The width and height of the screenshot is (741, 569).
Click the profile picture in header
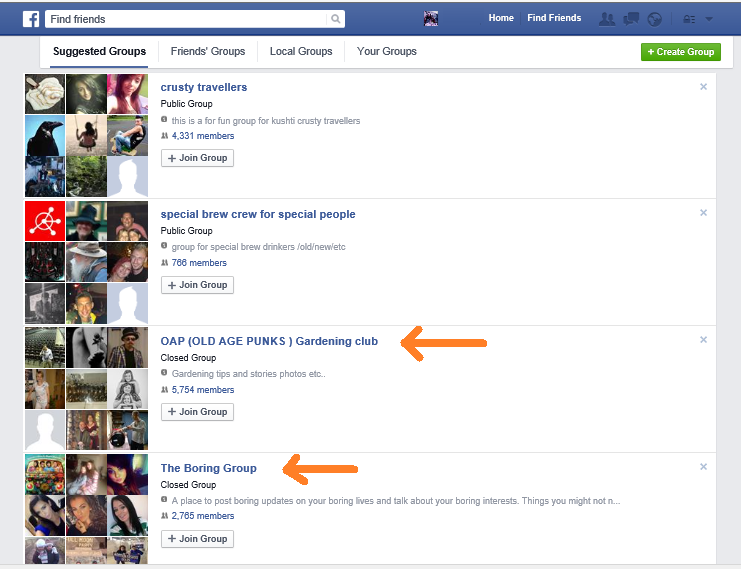pyautogui.click(x=431, y=18)
